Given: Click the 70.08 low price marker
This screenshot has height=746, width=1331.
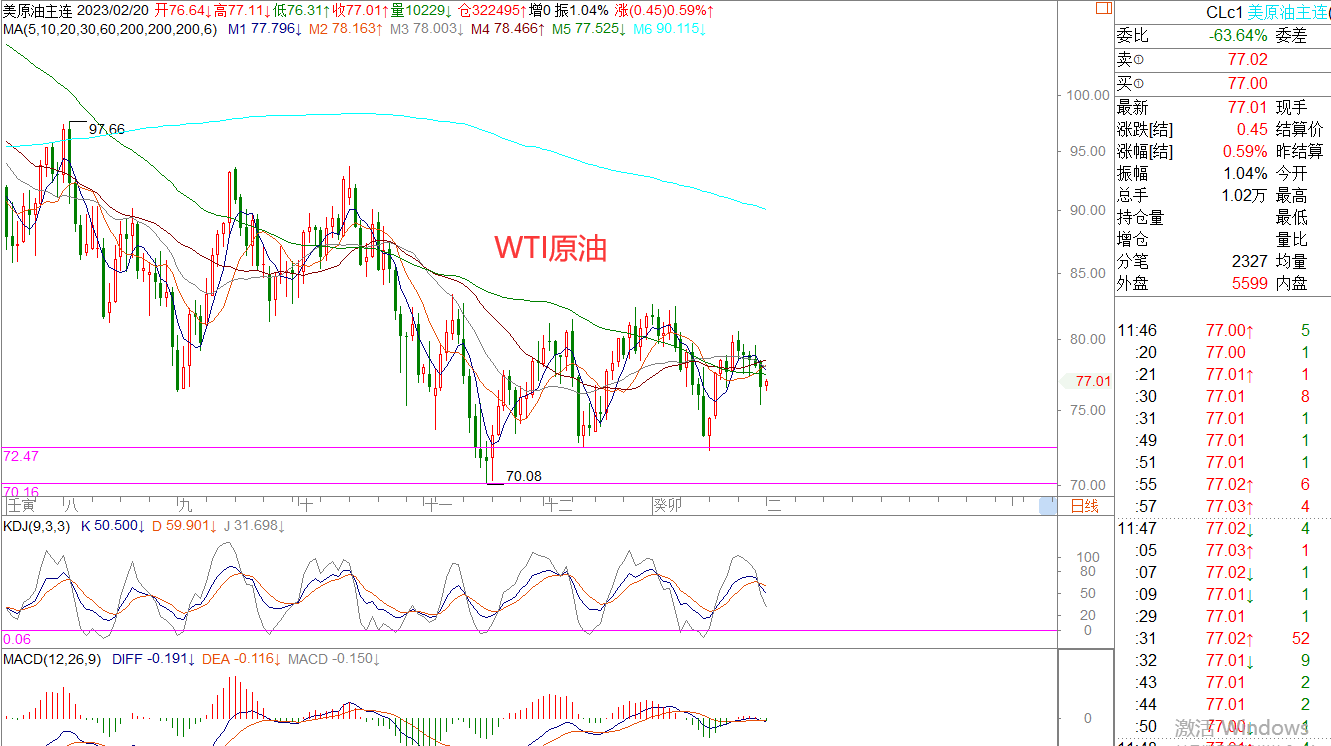Looking at the screenshot, I should click(524, 476).
